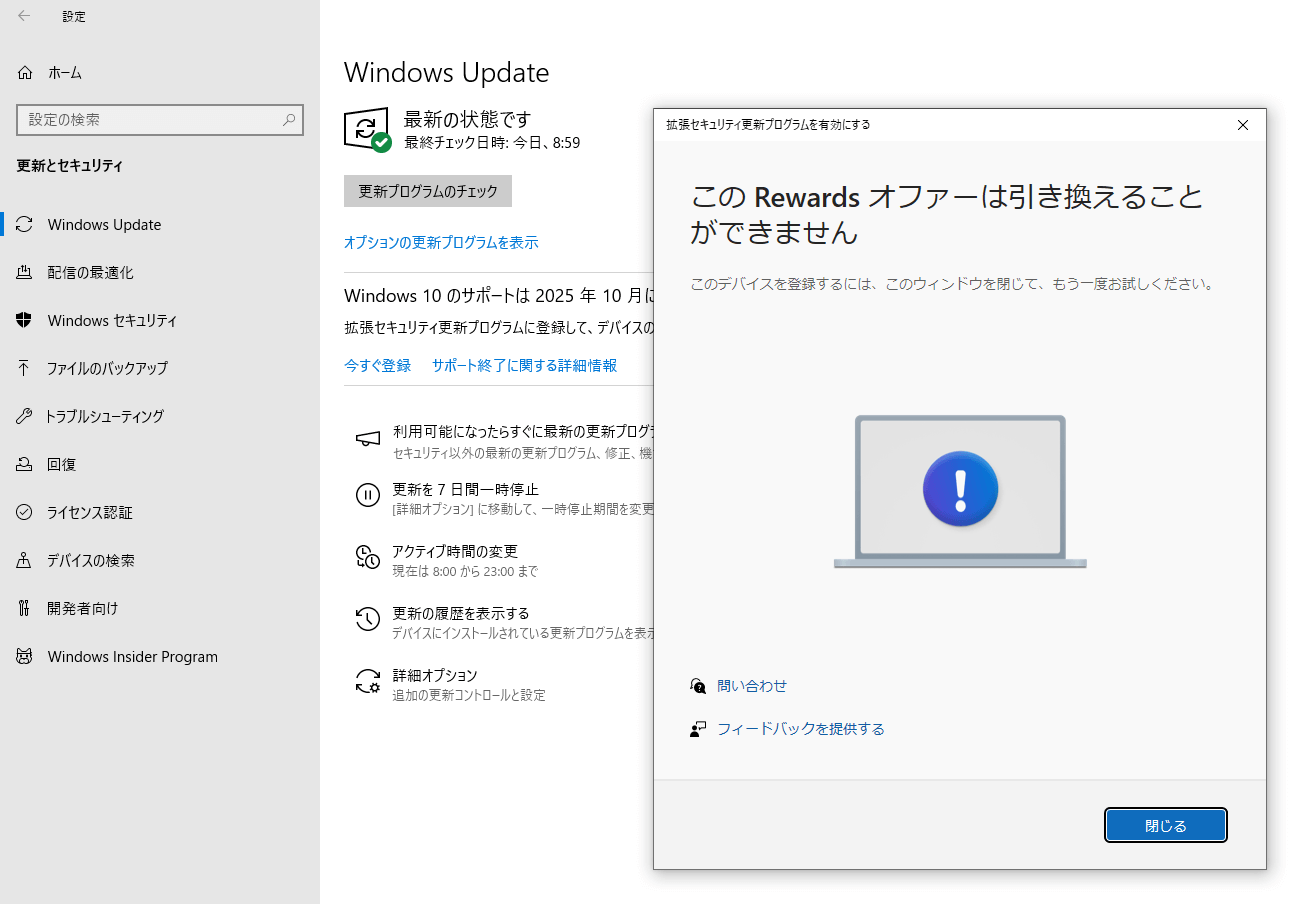1309x904 pixels.
Task: Click the pause icon for 更新を7日間一時停止
Action: click(367, 495)
